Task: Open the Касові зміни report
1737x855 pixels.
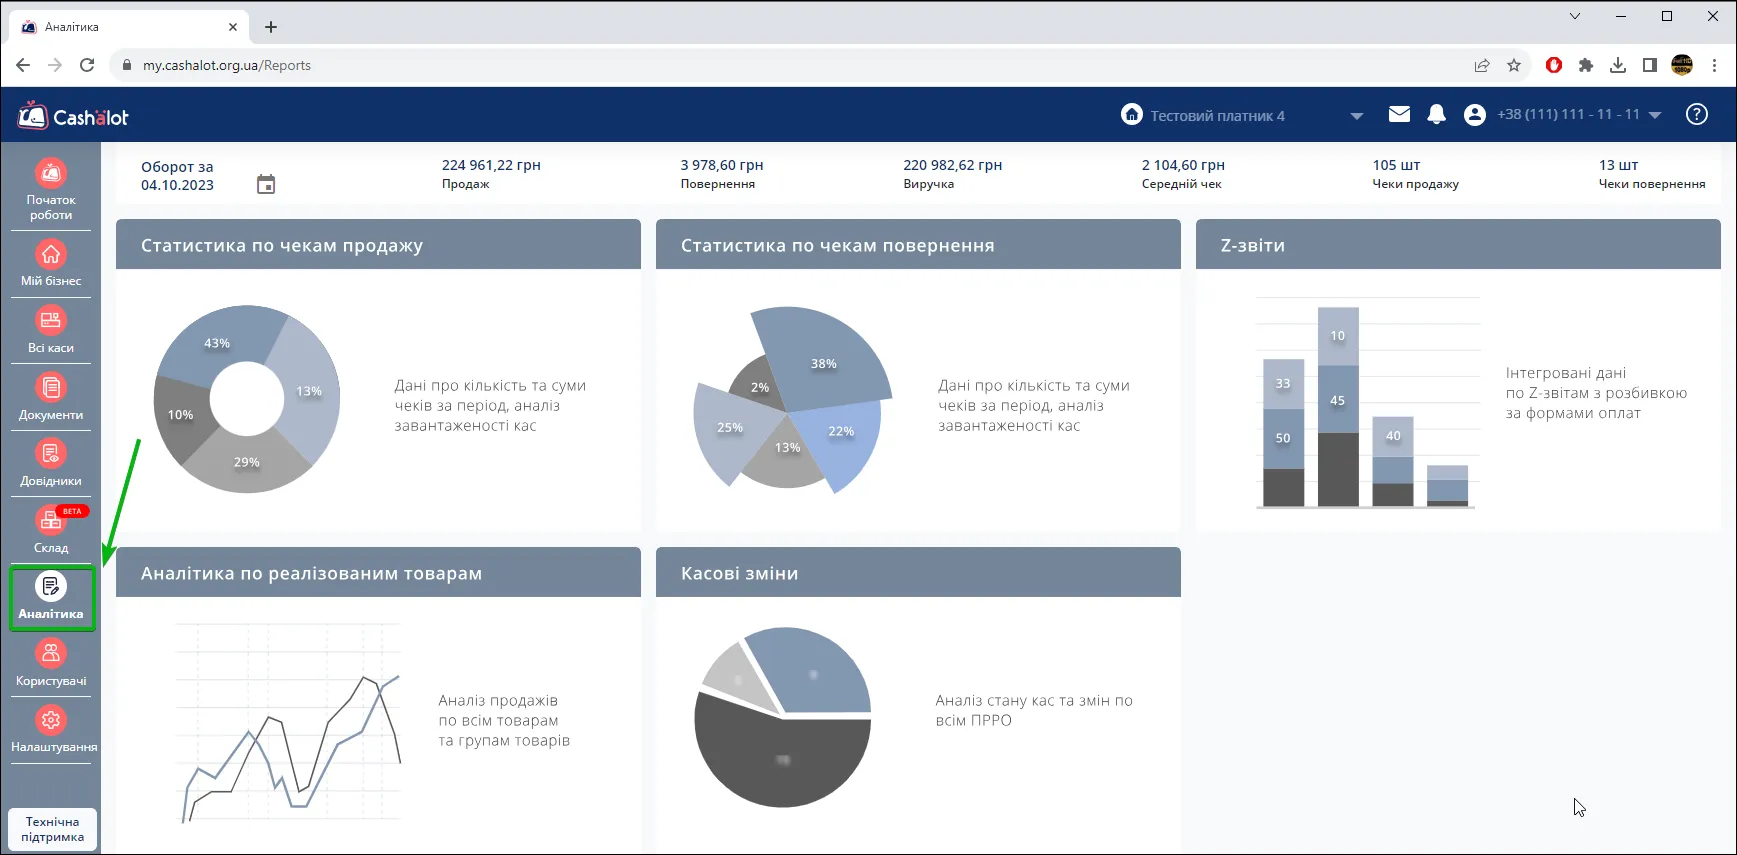Action: click(x=918, y=573)
